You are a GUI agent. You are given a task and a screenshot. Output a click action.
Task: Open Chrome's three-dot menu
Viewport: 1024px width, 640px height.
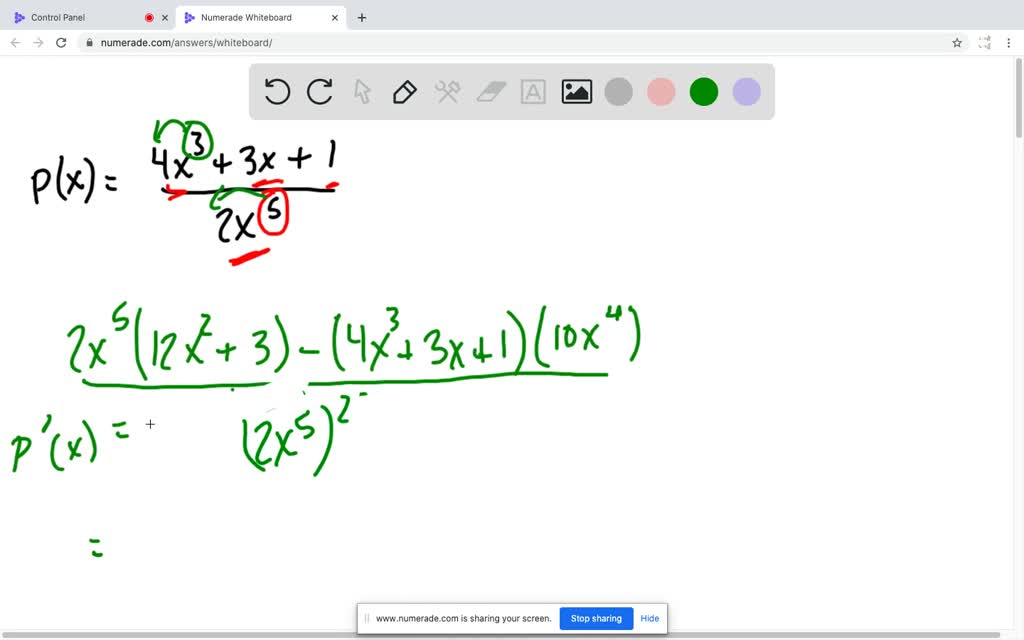click(1011, 42)
